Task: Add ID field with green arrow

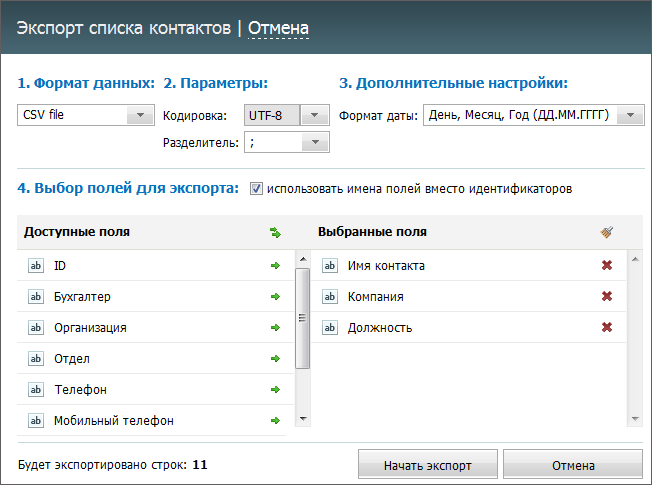Action: [x=275, y=265]
